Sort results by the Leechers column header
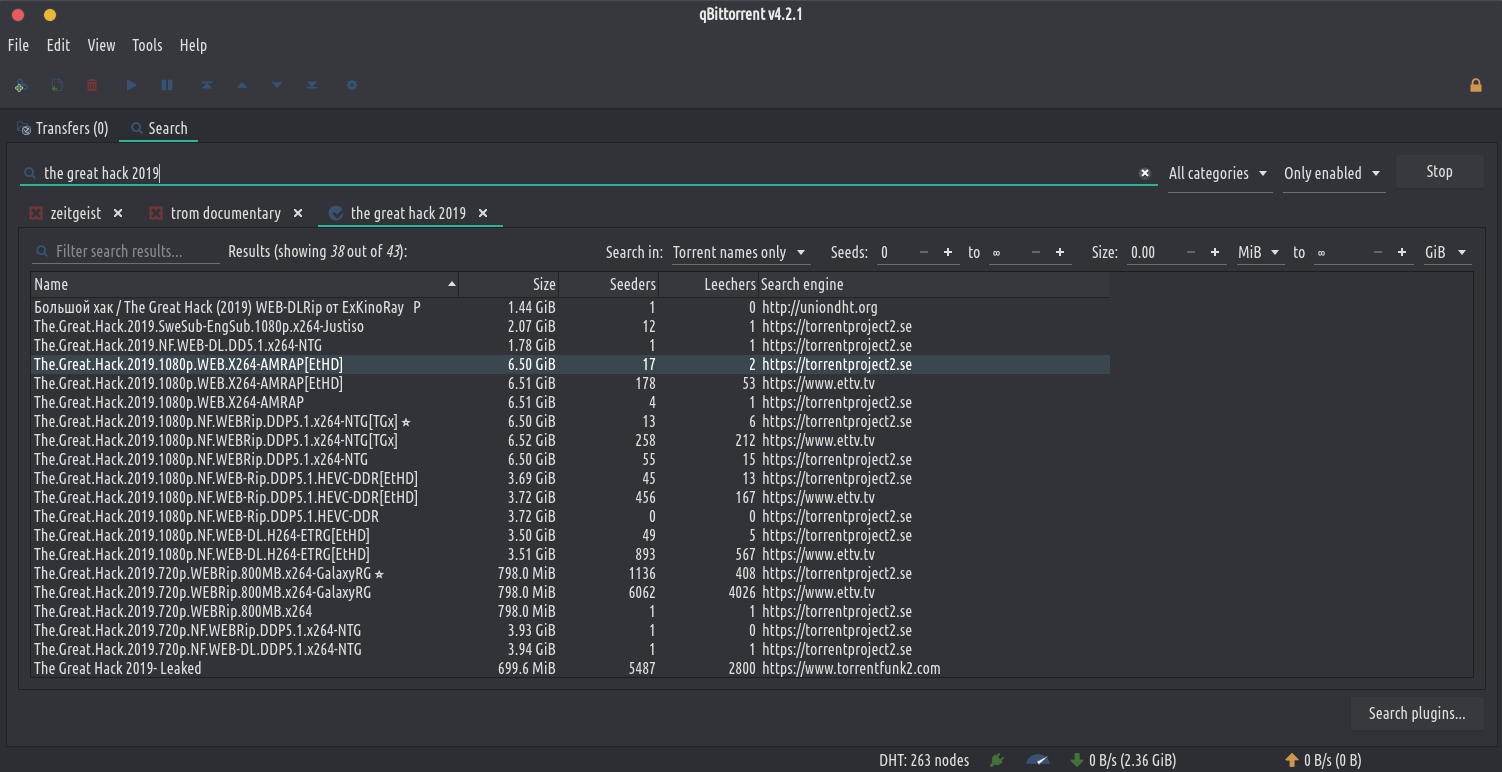1502x772 pixels. [x=709, y=284]
